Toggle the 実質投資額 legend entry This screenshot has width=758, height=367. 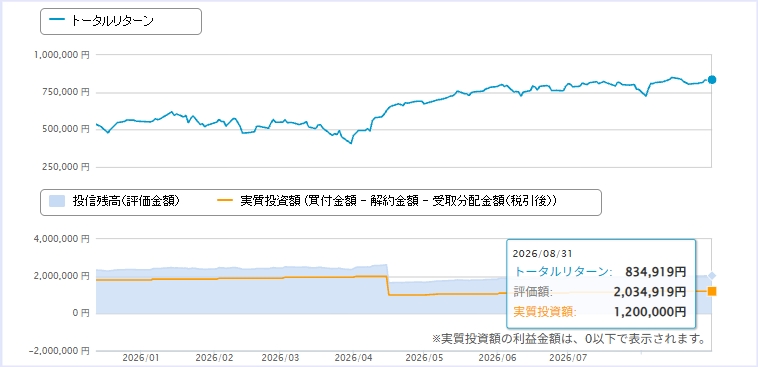tap(387, 201)
